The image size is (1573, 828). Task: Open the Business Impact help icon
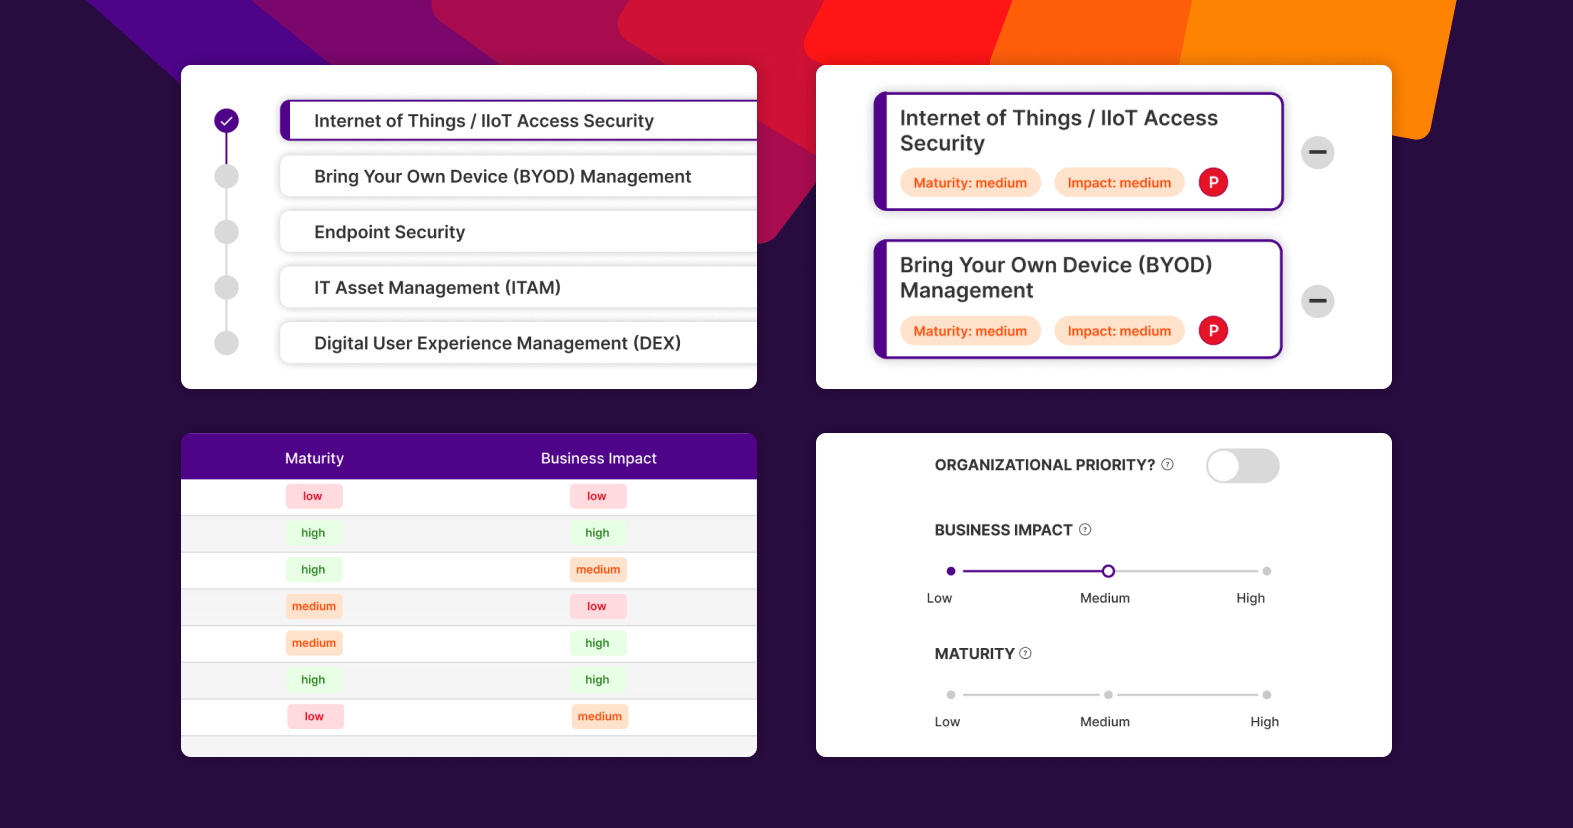click(x=1085, y=530)
